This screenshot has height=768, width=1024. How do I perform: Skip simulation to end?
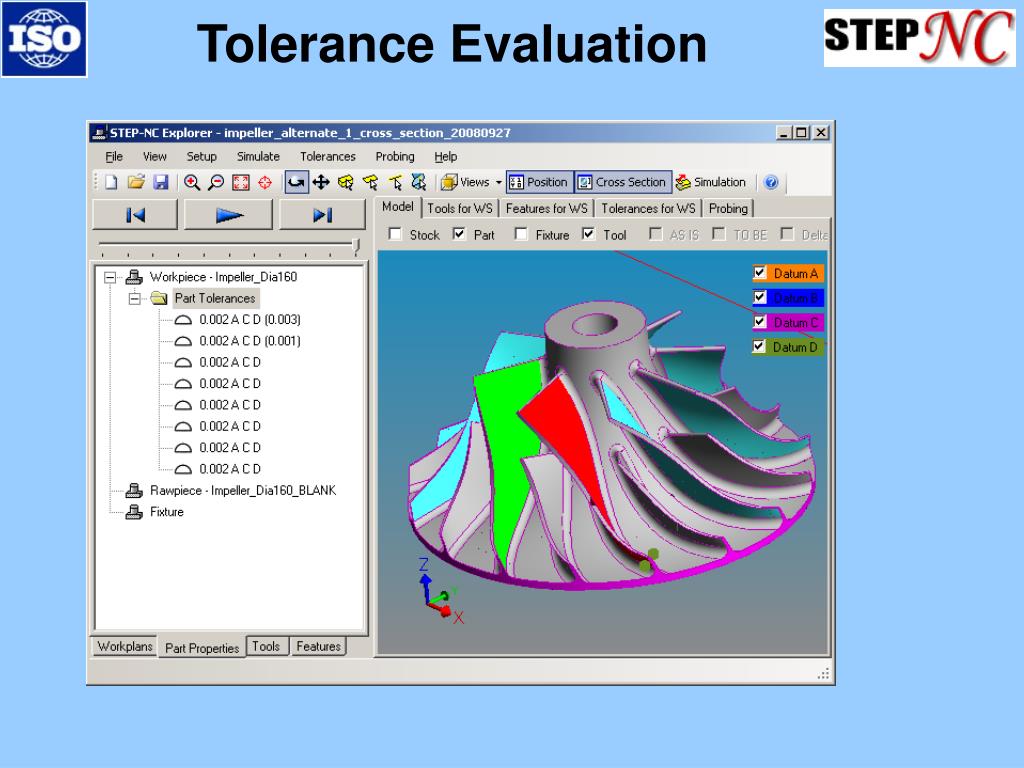323,215
